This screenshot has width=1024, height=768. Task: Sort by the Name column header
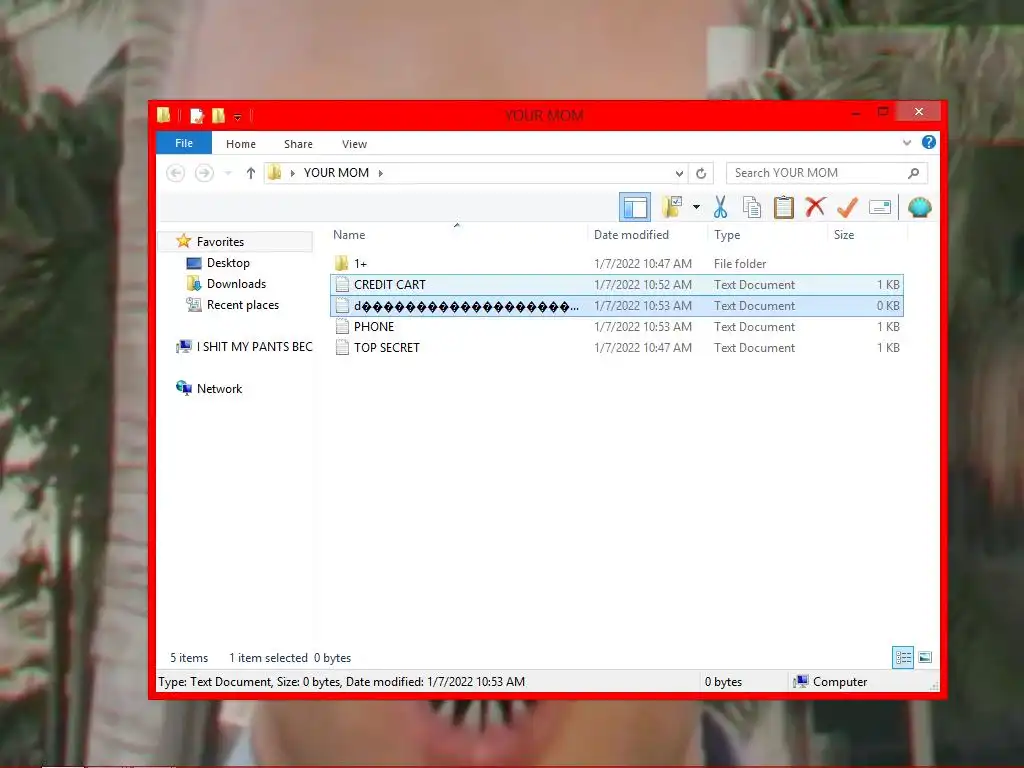349,235
